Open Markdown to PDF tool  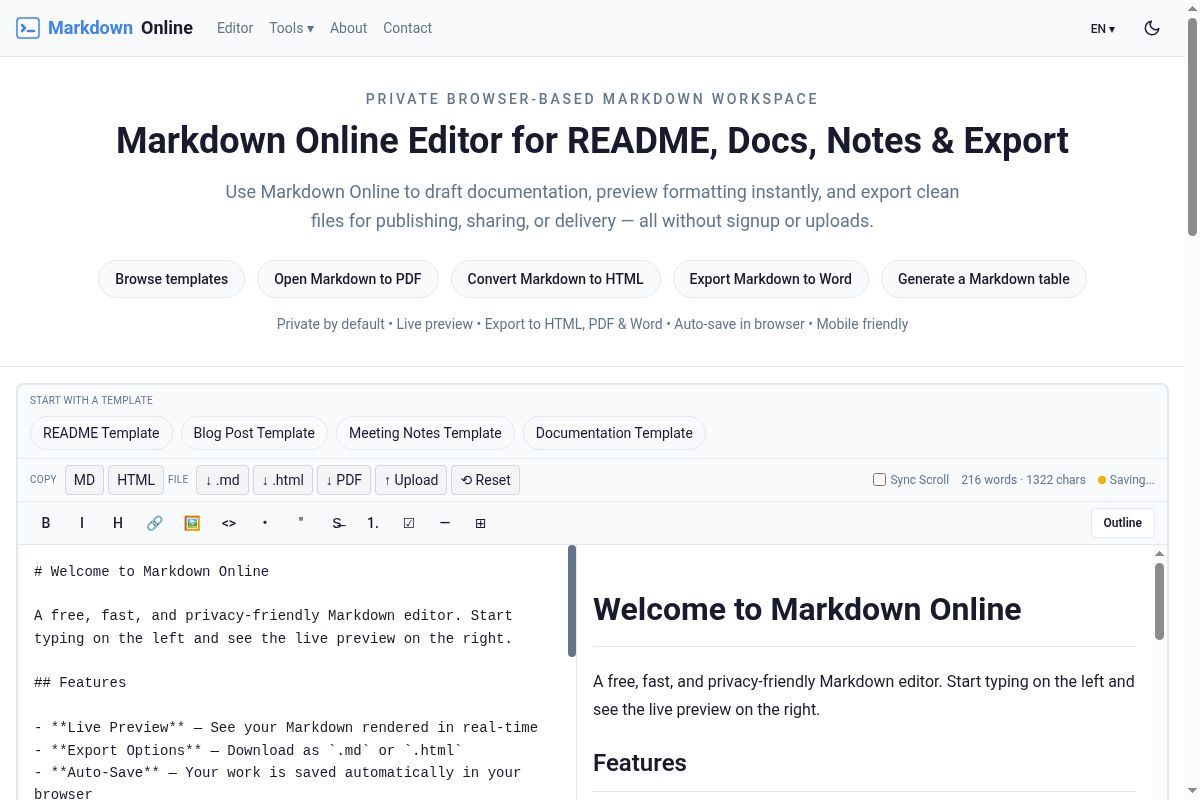tap(348, 279)
